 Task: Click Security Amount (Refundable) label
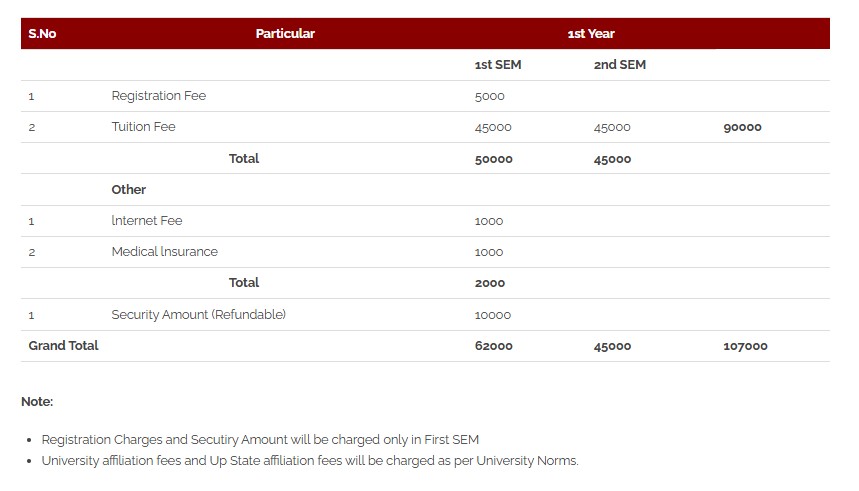198,315
